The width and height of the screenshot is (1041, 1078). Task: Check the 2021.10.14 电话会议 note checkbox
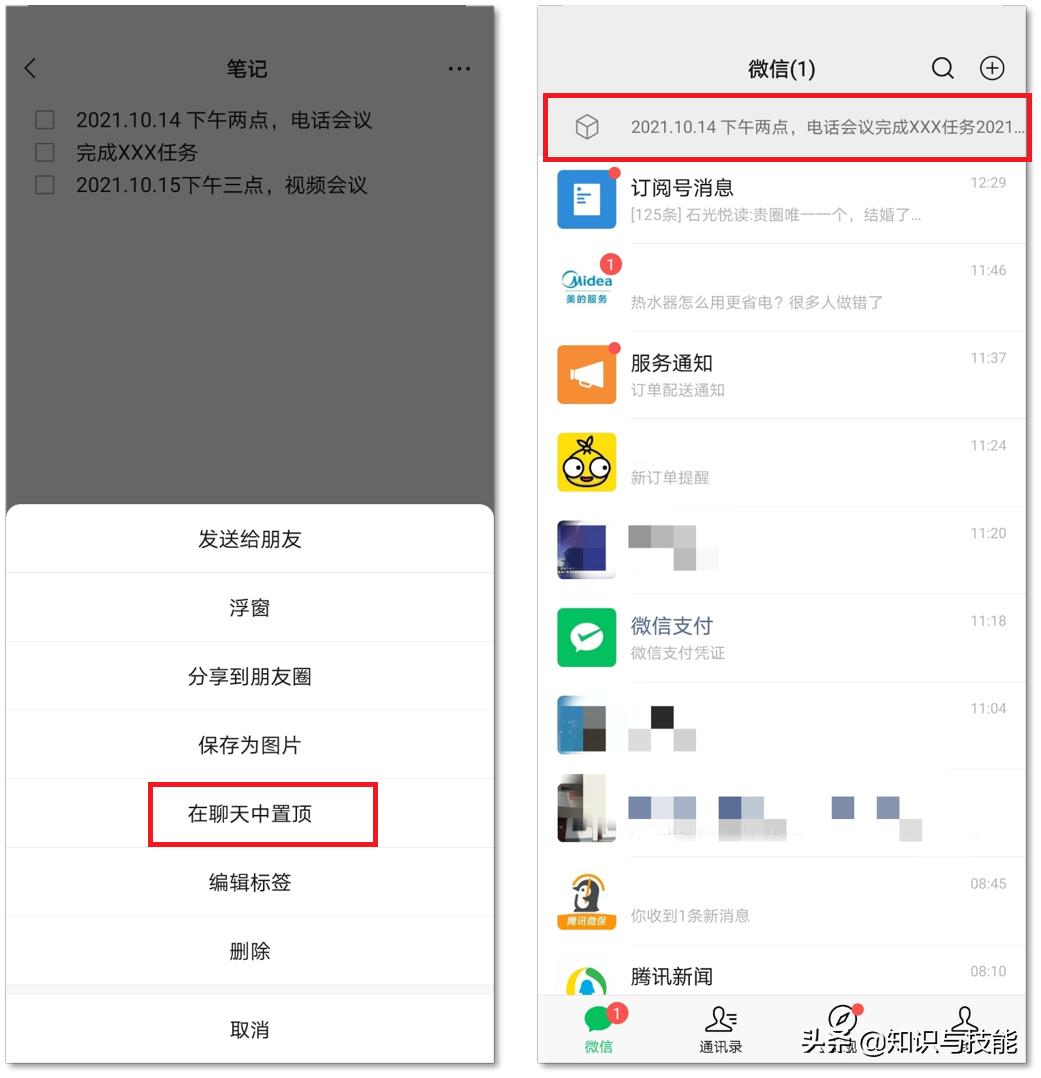(44, 119)
